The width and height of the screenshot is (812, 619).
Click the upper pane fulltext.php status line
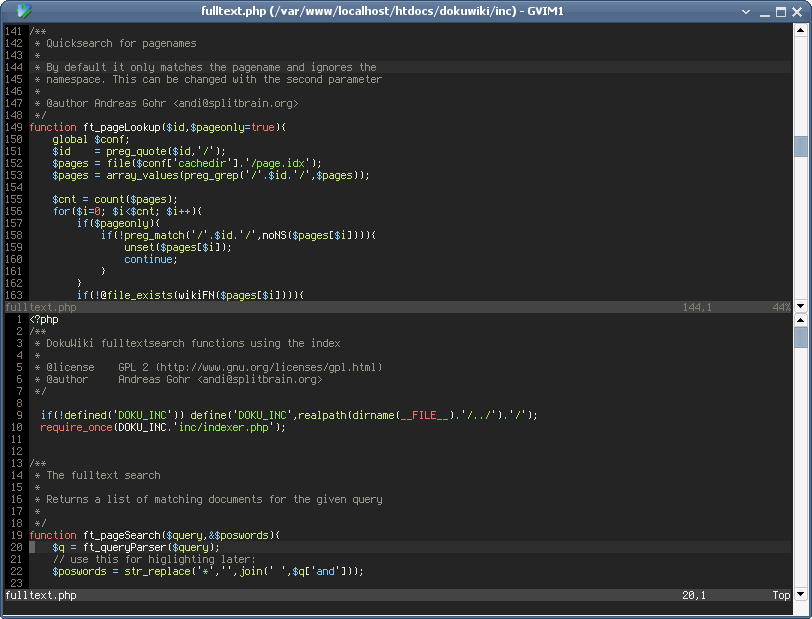pos(398,307)
